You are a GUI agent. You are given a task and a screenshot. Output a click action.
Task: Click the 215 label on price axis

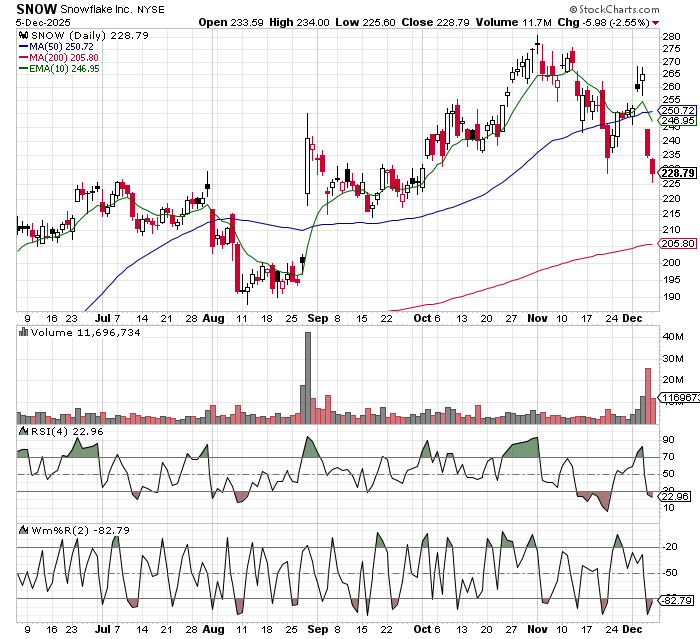(671, 214)
